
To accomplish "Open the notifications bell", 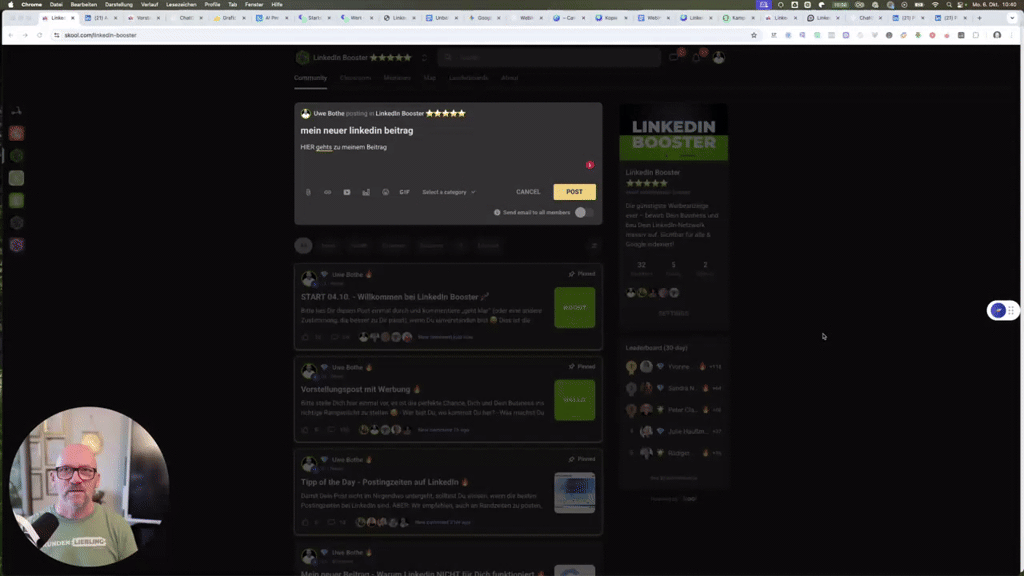I will point(697,57).
